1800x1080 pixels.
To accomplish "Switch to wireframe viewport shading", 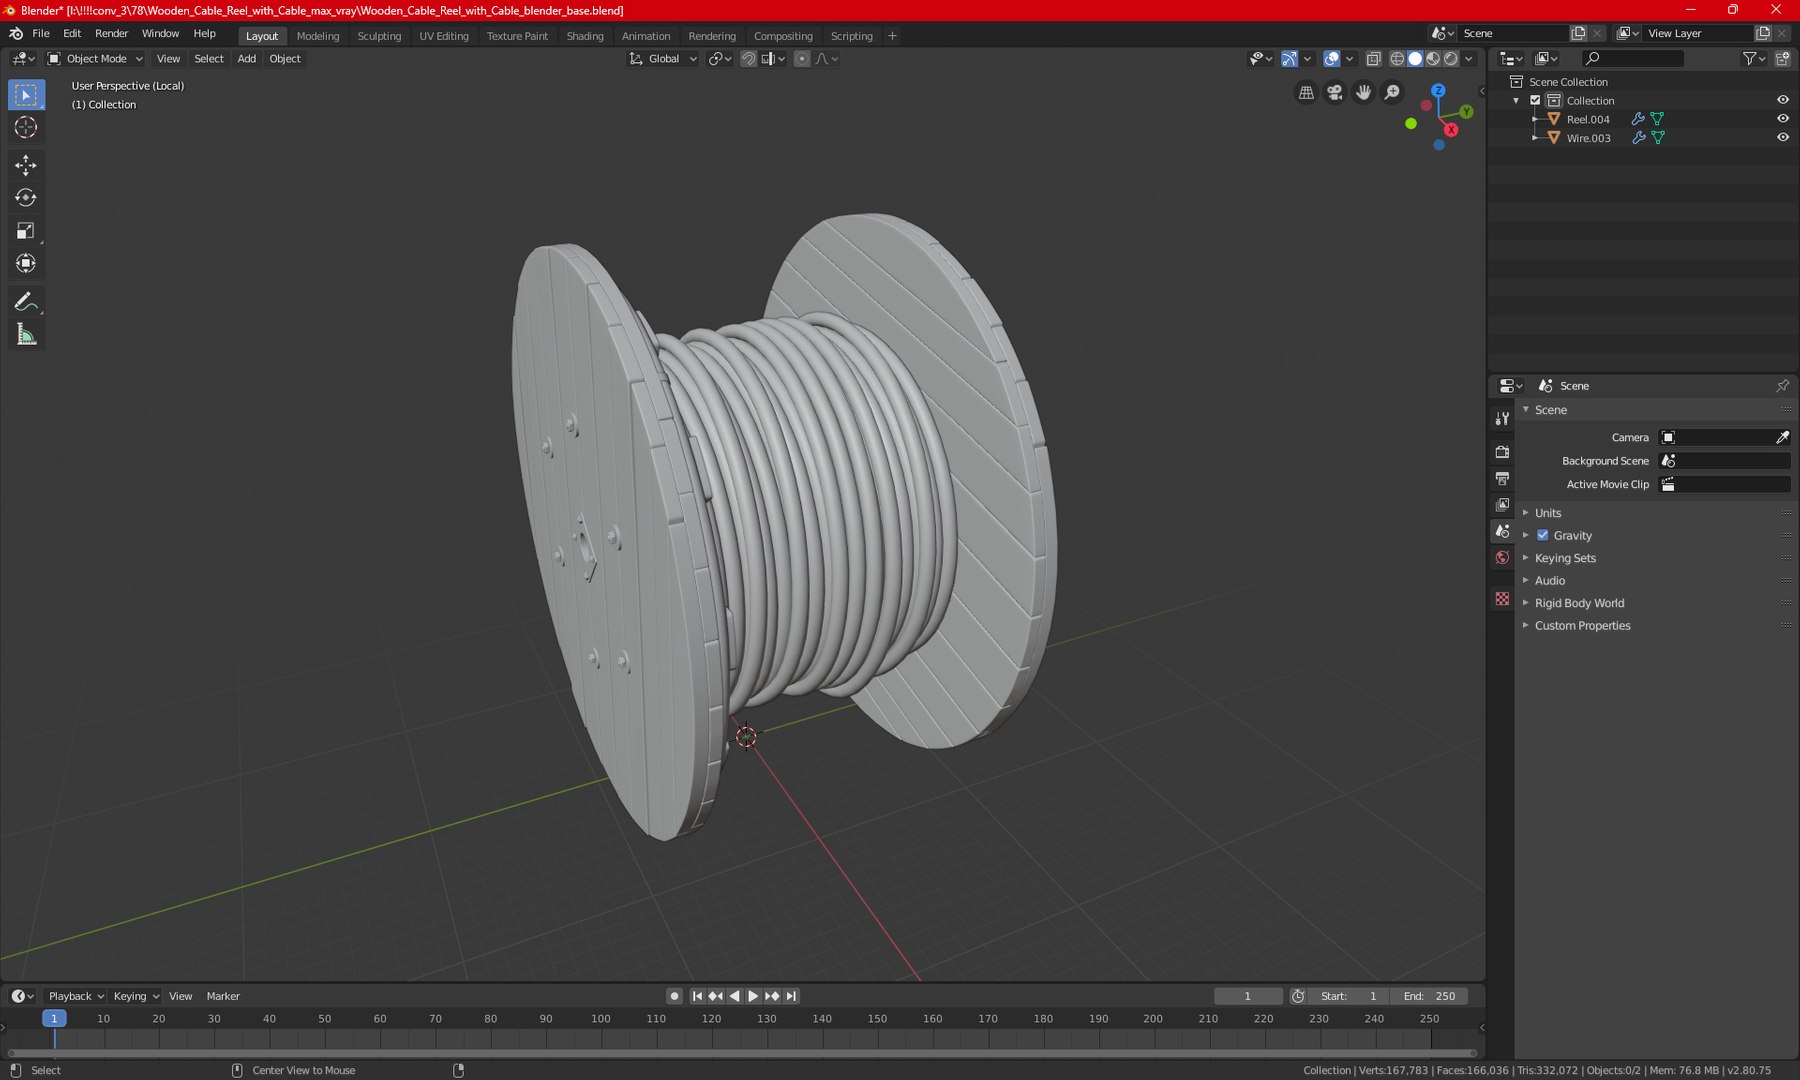I will point(1397,59).
